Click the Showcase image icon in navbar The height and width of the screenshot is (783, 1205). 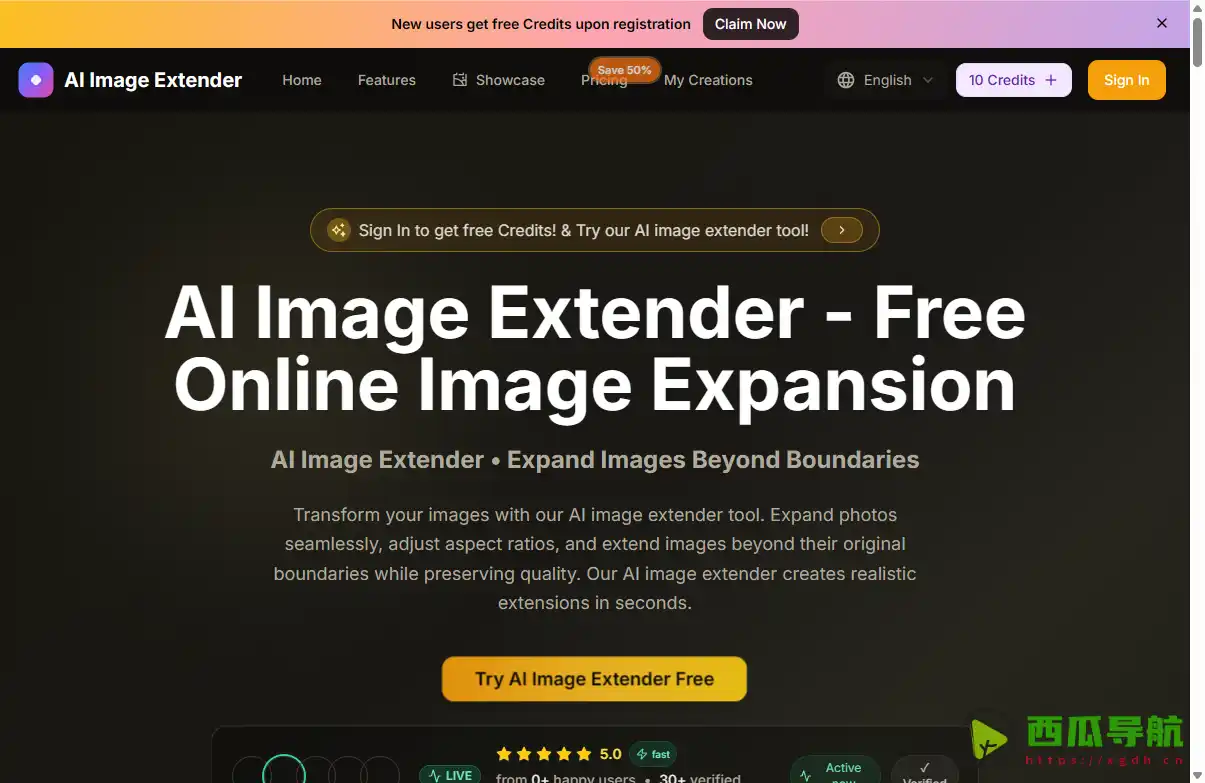[x=460, y=80]
